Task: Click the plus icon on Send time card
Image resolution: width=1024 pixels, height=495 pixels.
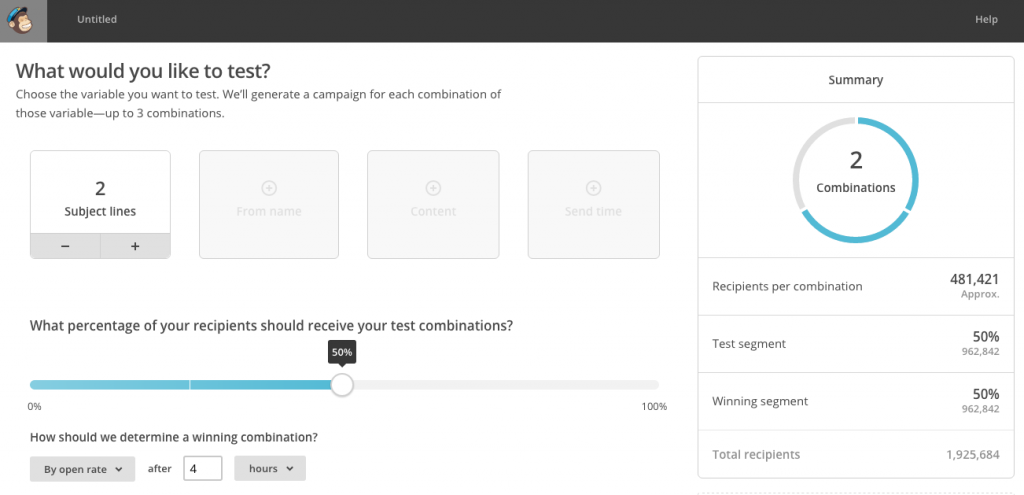Action: click(593, 188)
